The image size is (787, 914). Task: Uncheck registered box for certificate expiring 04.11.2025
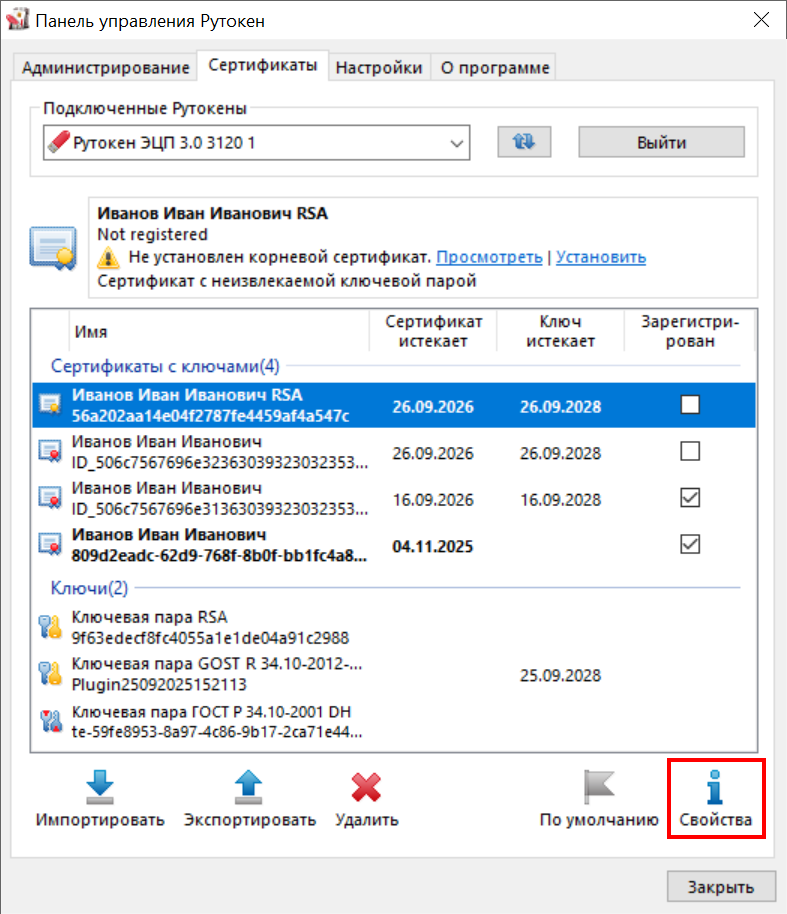(689, 544)
